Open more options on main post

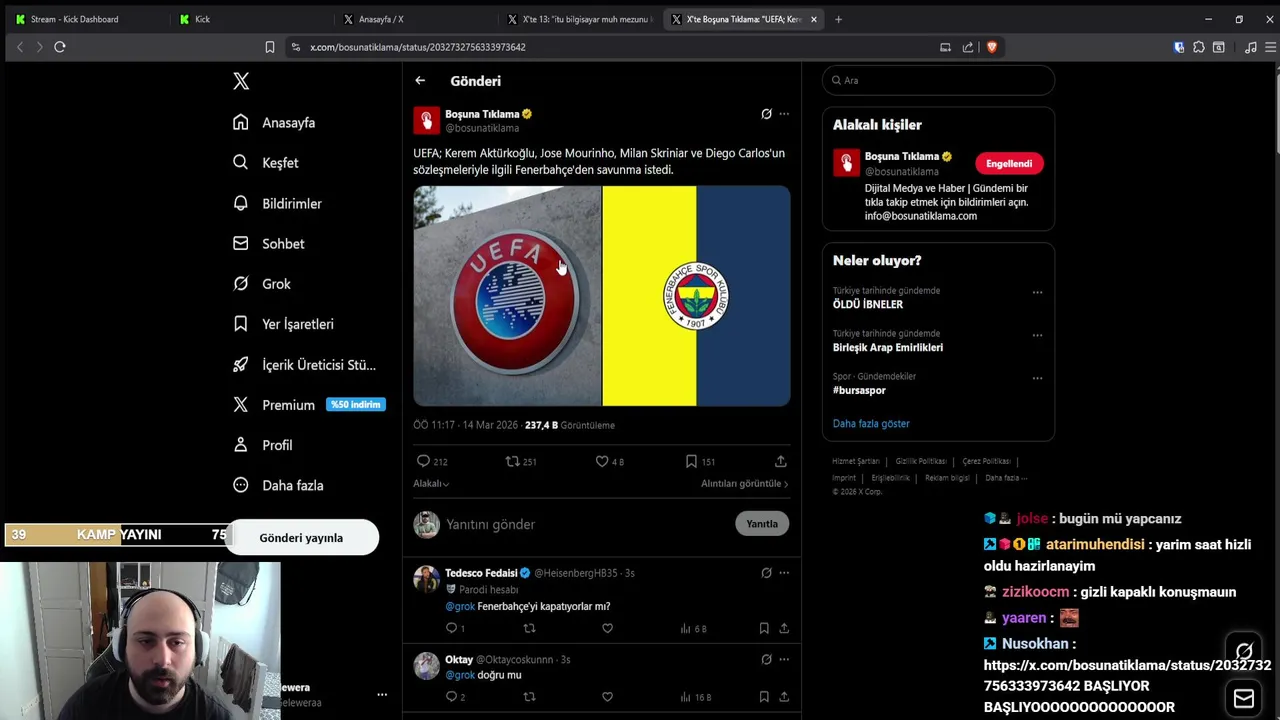pos(784,114)
